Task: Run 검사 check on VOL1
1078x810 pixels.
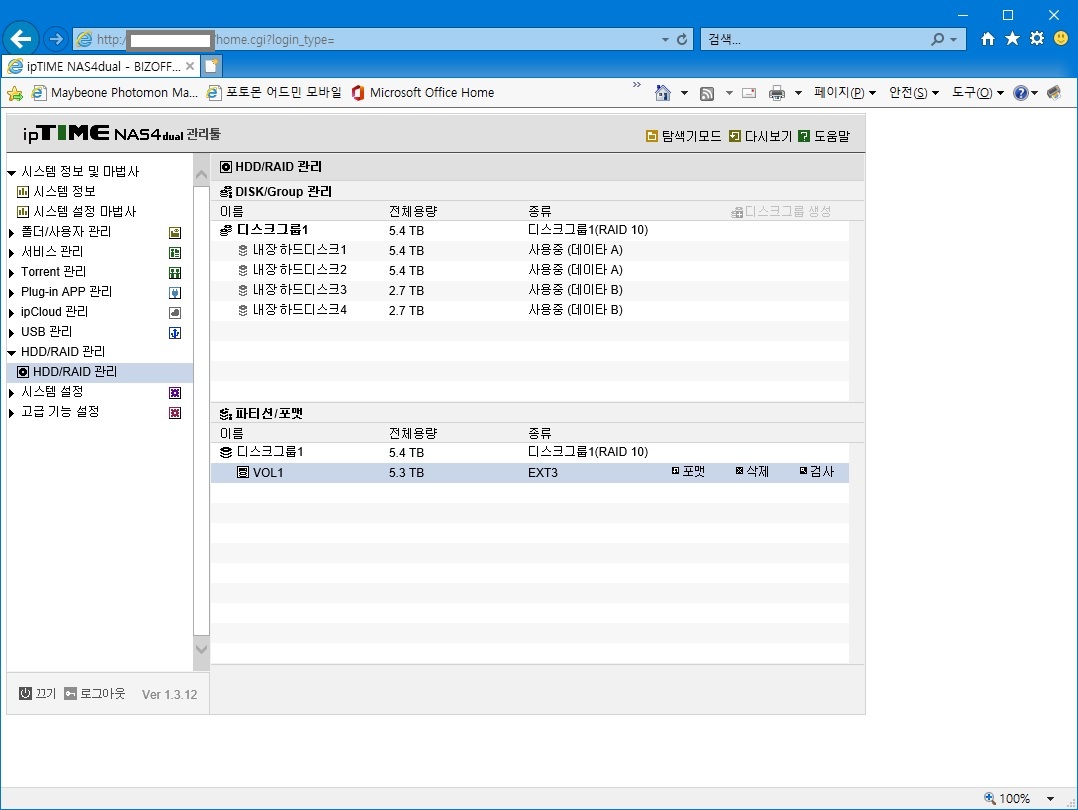Action: tap(817, 471)
